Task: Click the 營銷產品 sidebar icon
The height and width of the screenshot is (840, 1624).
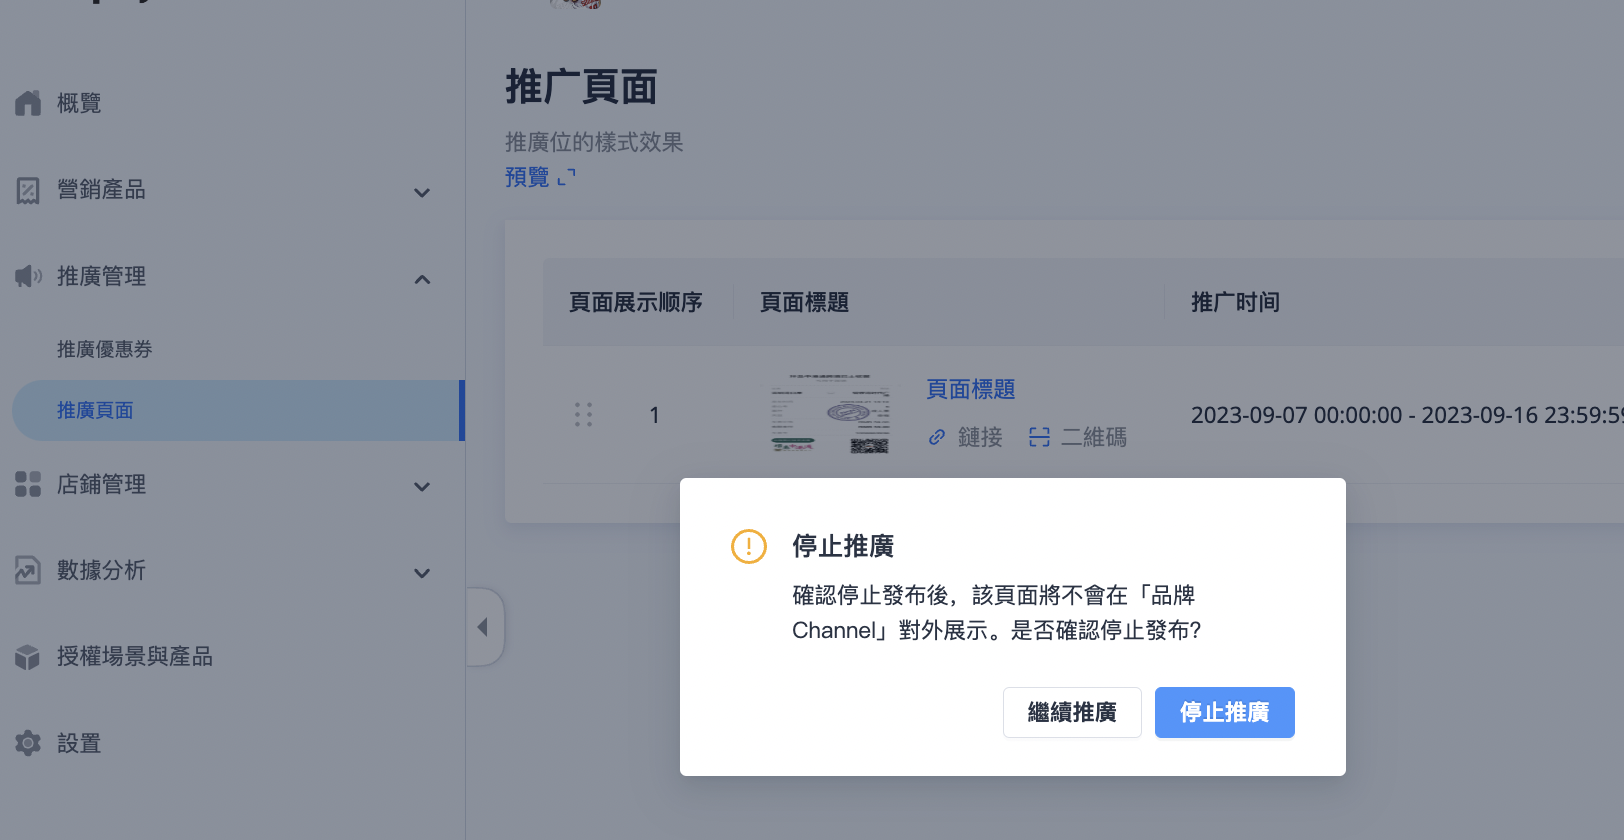Action: pyautogui.click(x=28, y=190)
